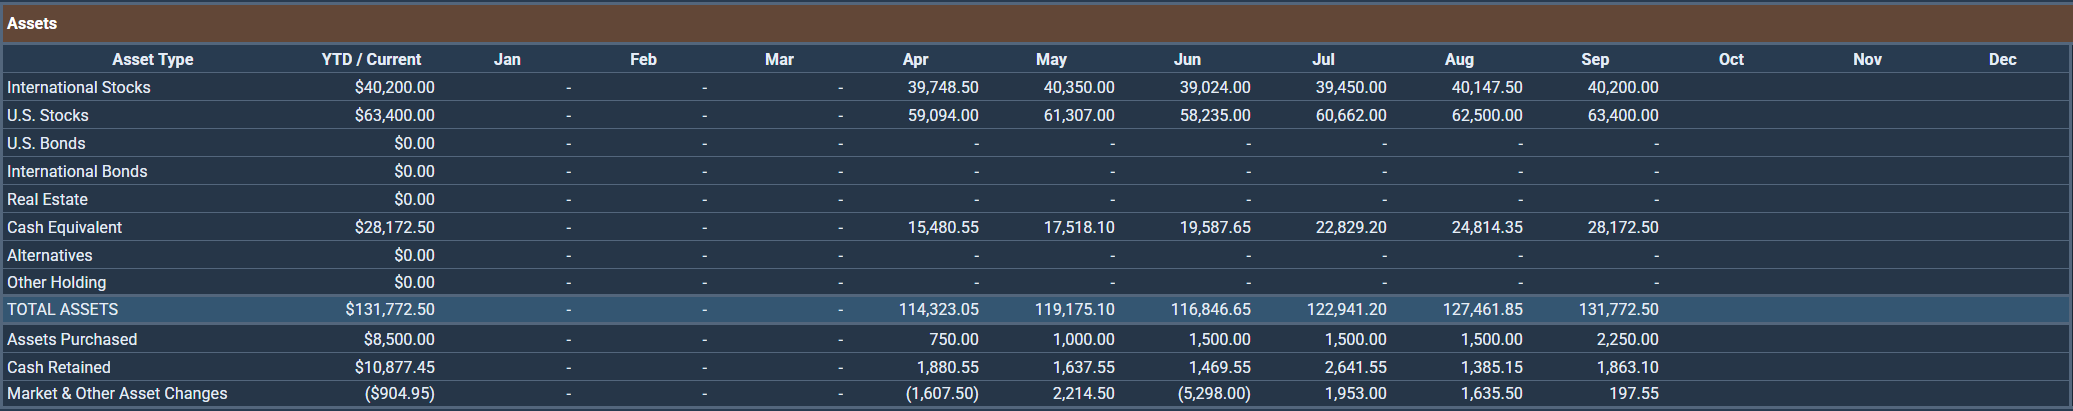This screenshot has height=411, width=2073.
Task: Click Total Assets April cell 114,323.05
Action: tap(939, 309)
